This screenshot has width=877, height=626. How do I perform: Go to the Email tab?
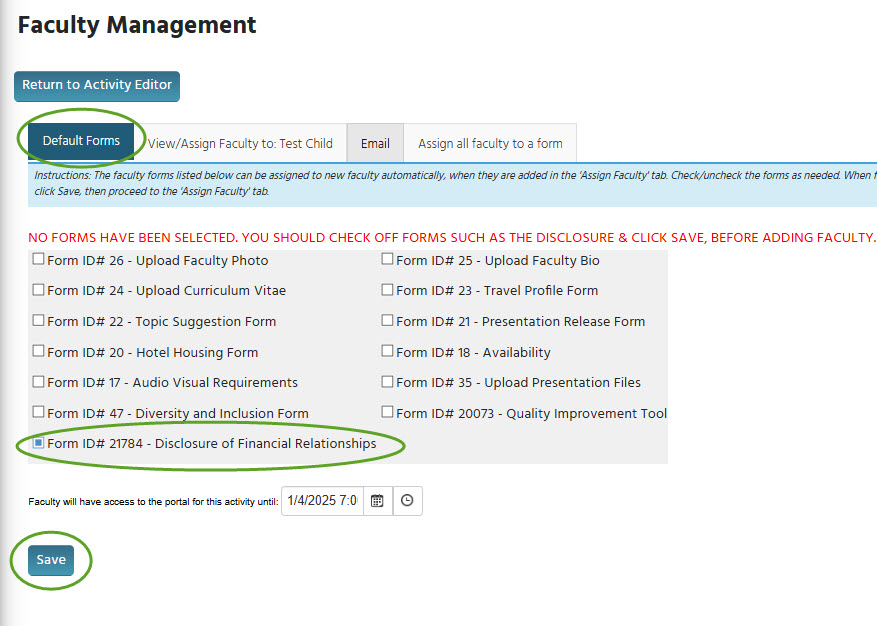tap(375, 143)
